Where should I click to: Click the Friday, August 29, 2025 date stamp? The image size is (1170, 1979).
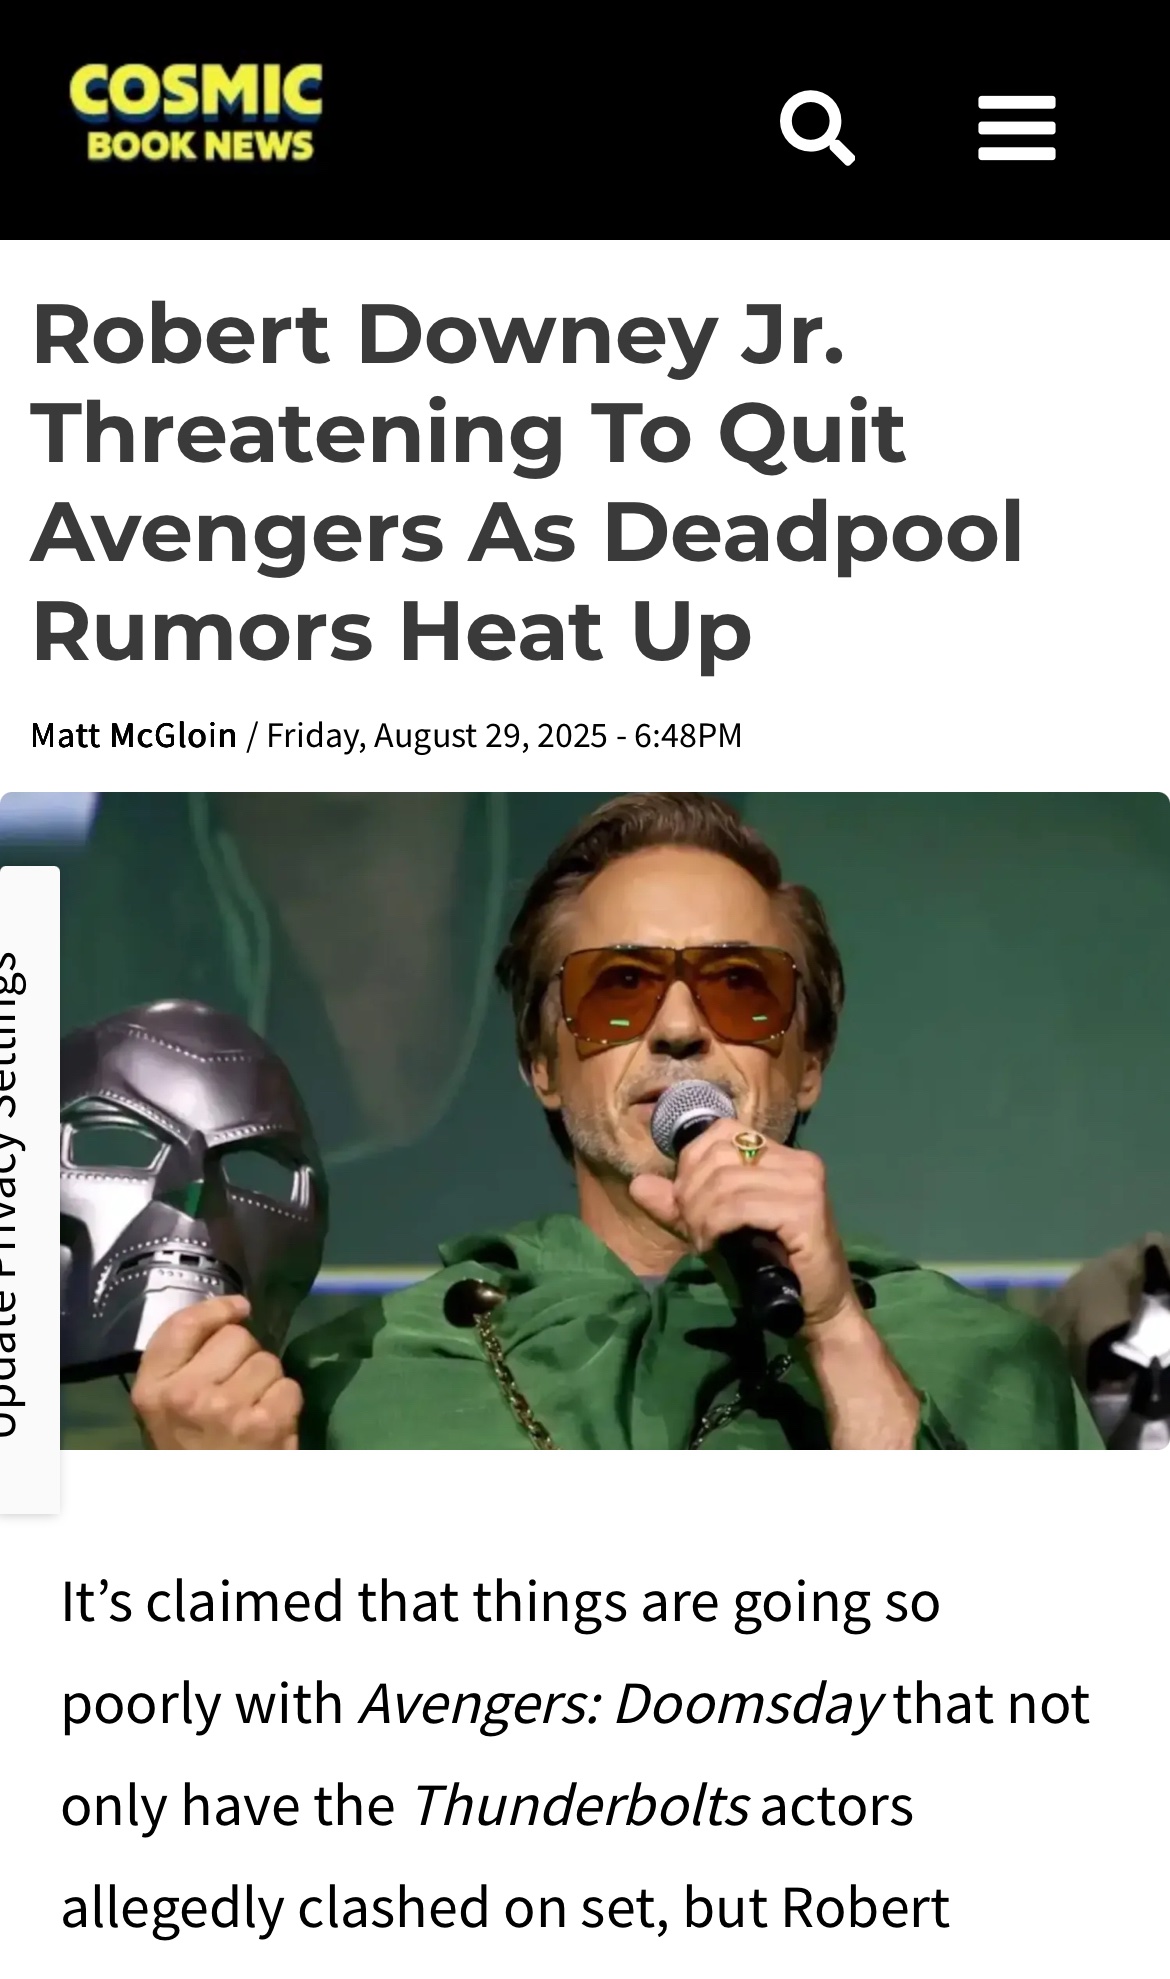click(437, 735)
